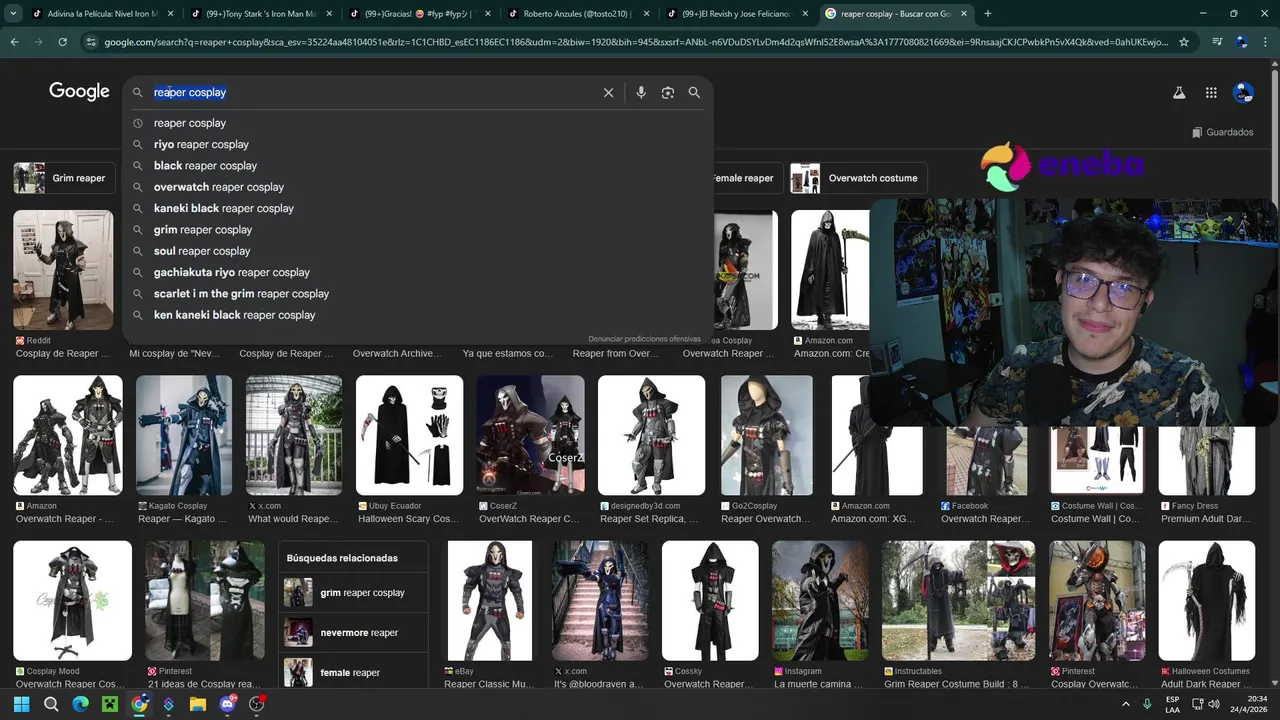Viewport: 1280px width, 720px height.
Task: View site information icon in address bar
Action: coord(92,42)
